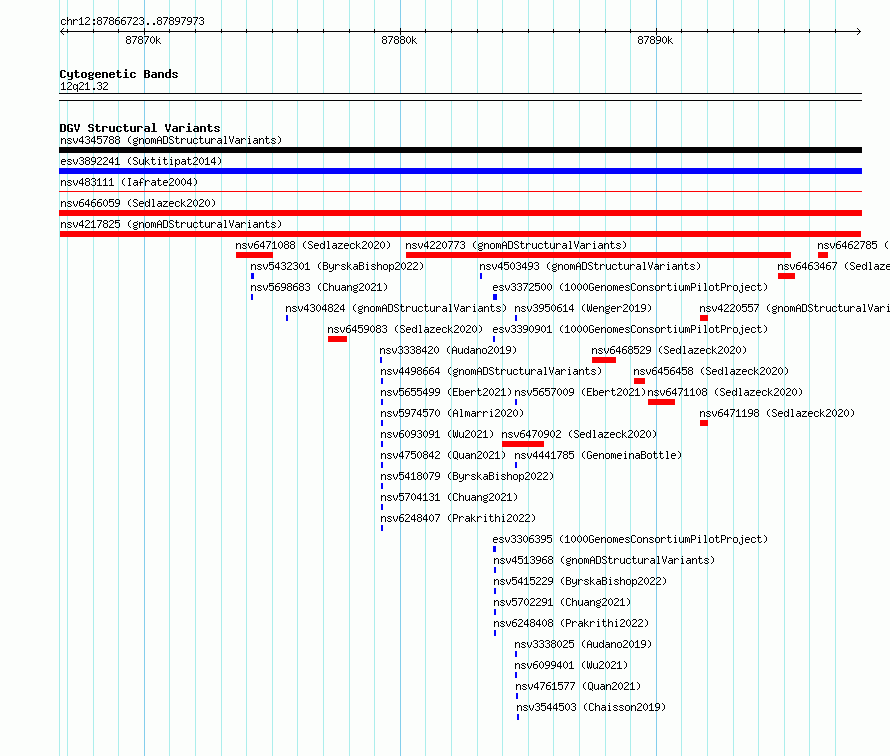Open nsv6248408 (Prakrithi2022) label
This screenshot has width=890, height=756.
coord(571,623)
